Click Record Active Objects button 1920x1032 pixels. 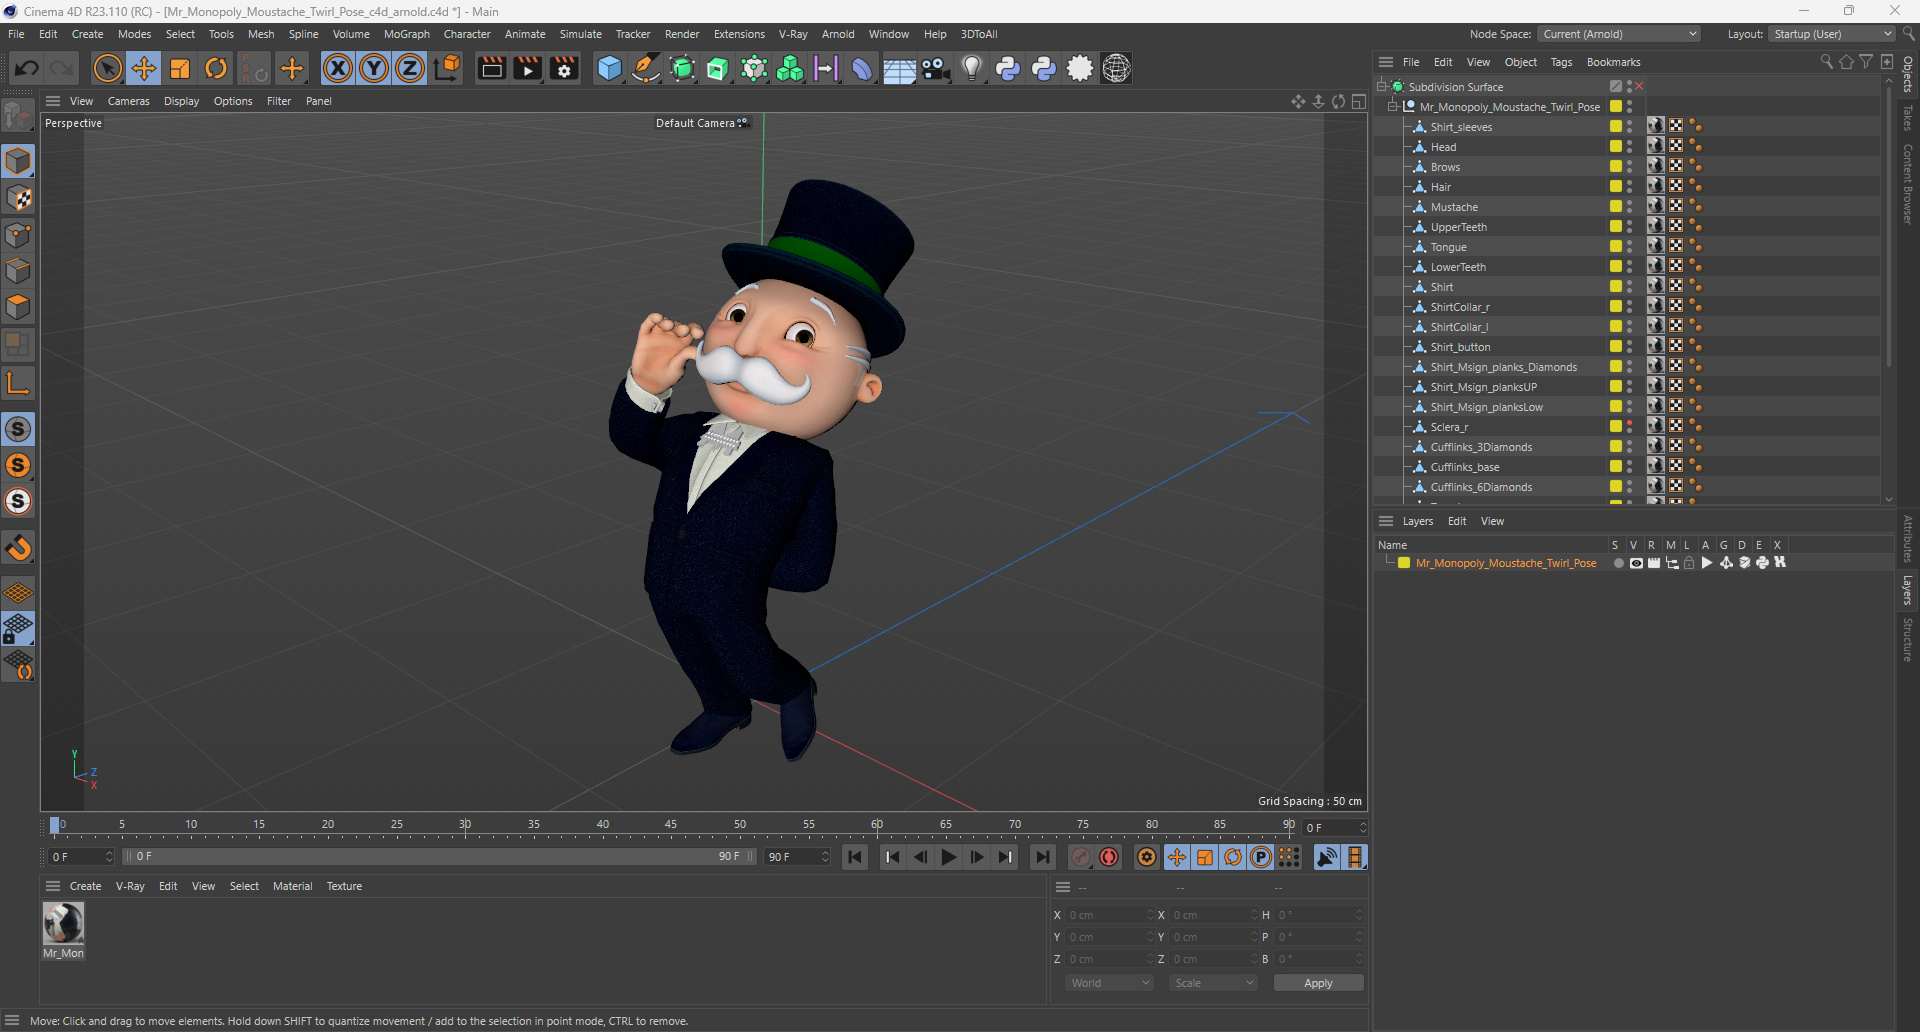pos(1081,857)
